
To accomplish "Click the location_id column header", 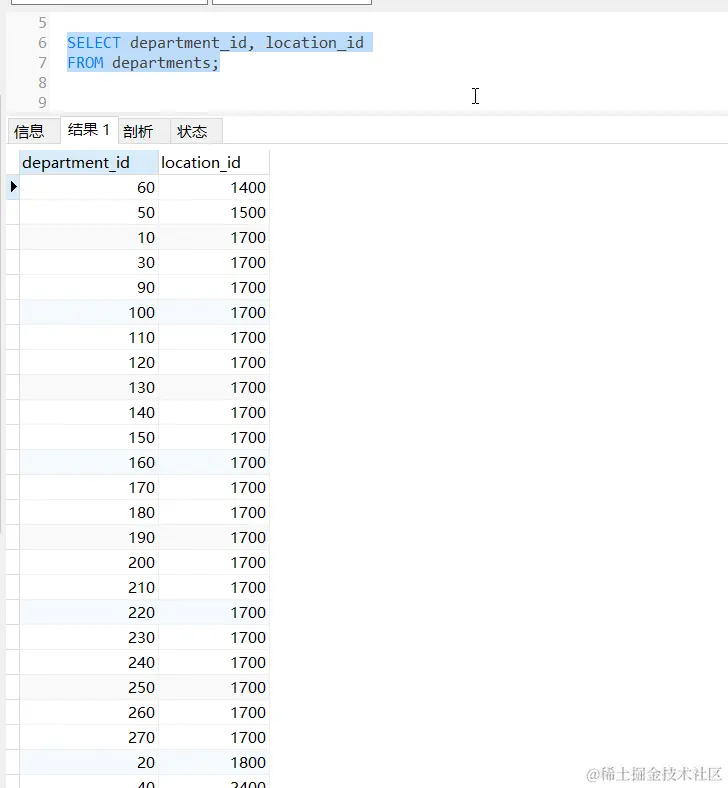I will (214, 162).
